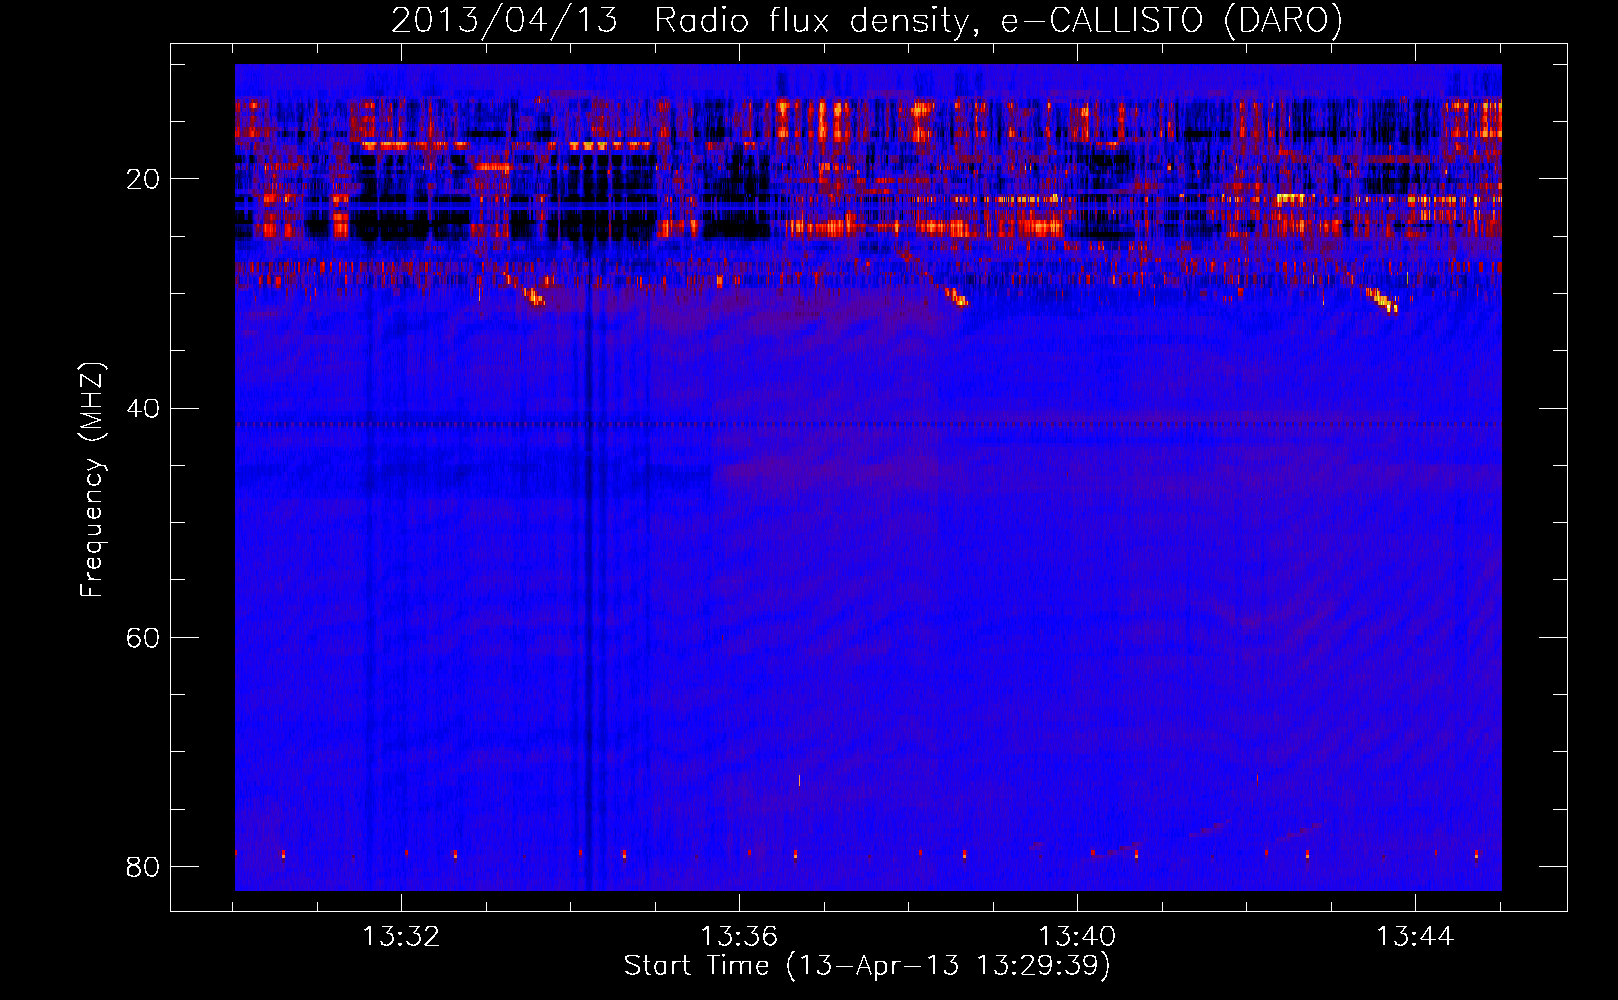Screen dimensions: 1618x1000
Task: Click the 'Frequency (MHZ)' axis label
Action: [x=91, y=480]
